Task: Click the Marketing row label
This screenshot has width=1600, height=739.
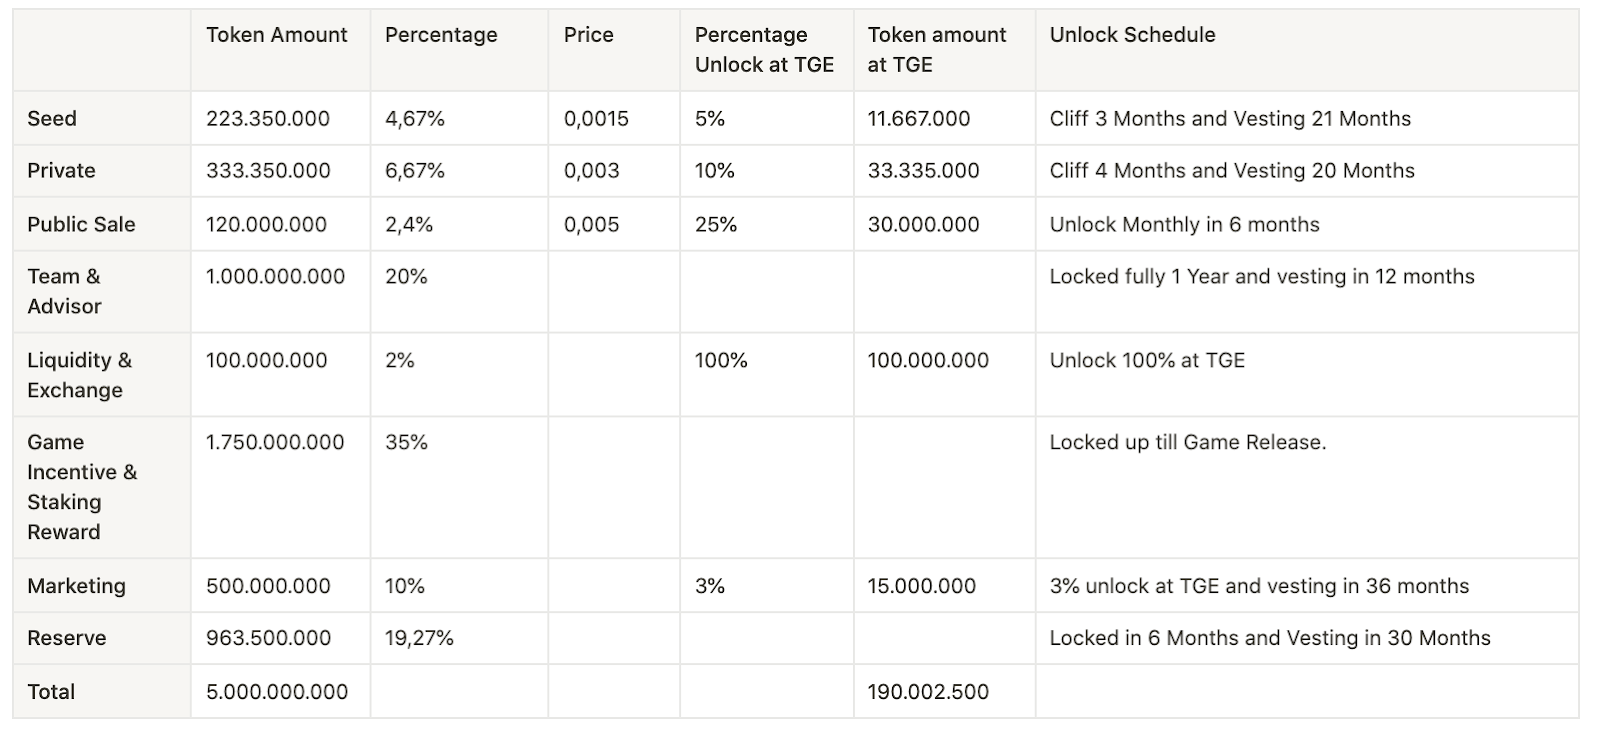Action: (x=76, y=587)
